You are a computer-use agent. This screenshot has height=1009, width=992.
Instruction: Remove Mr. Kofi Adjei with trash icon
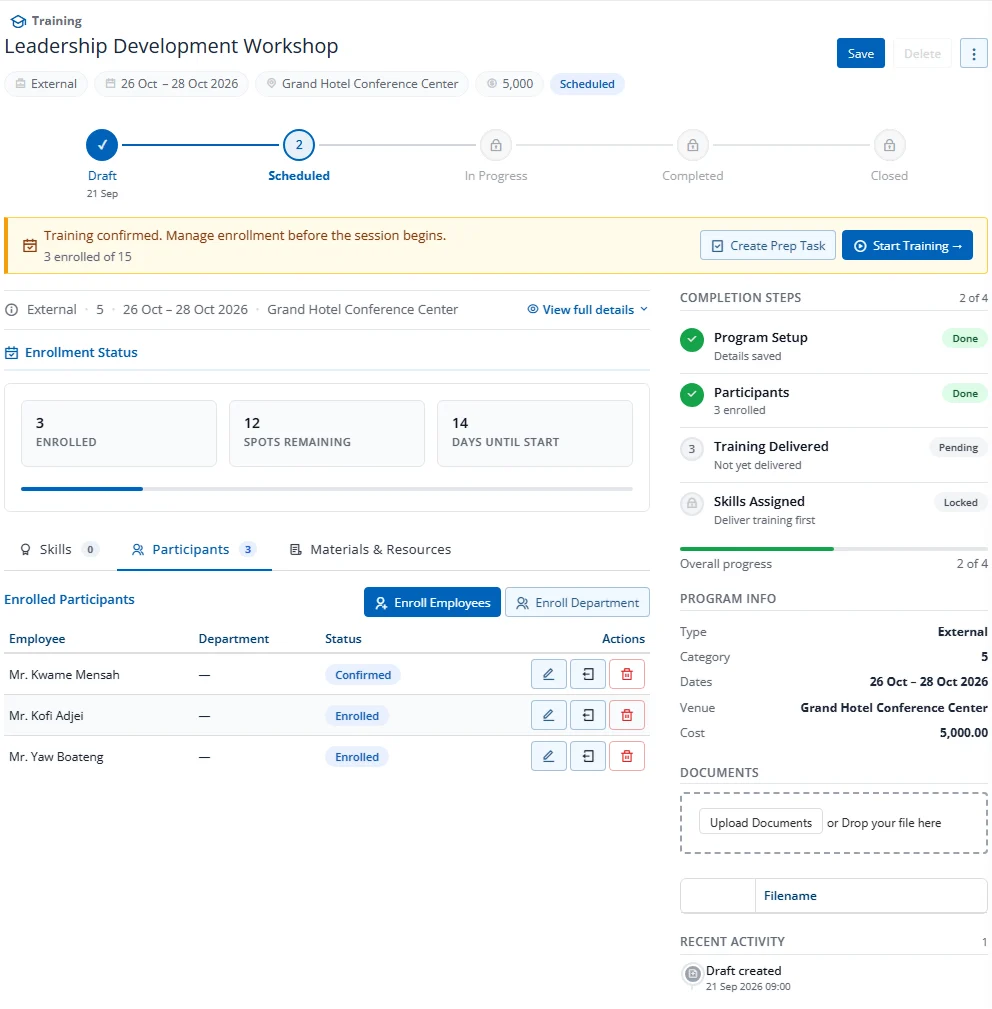(627, 716)
